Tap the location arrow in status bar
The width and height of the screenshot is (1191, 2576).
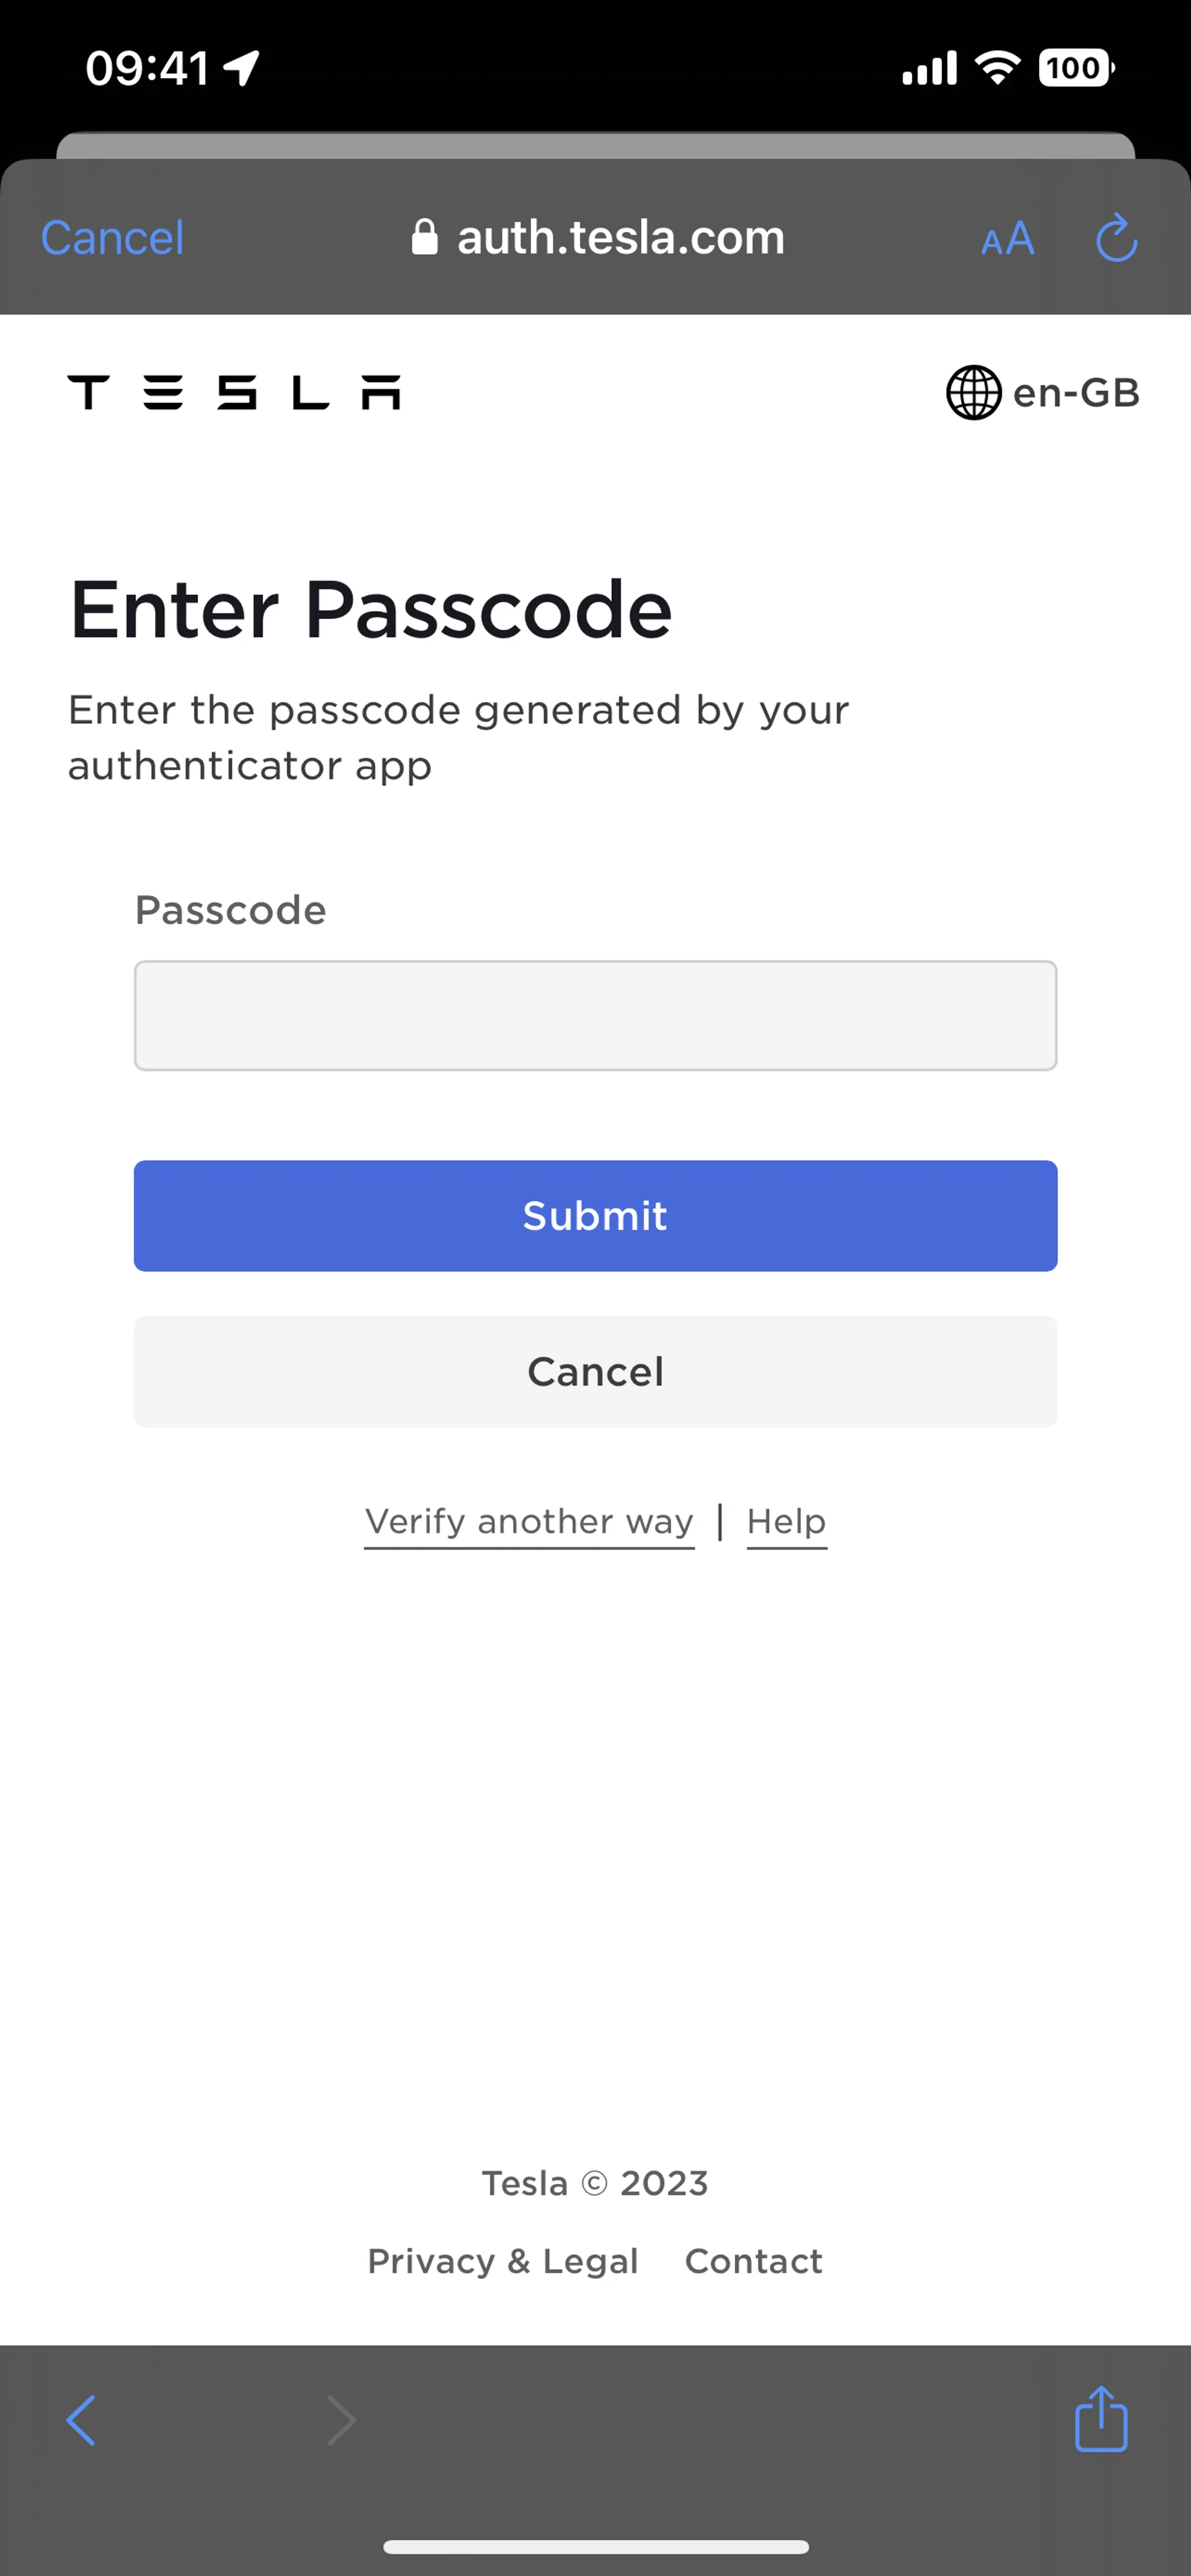coord(242,69)
